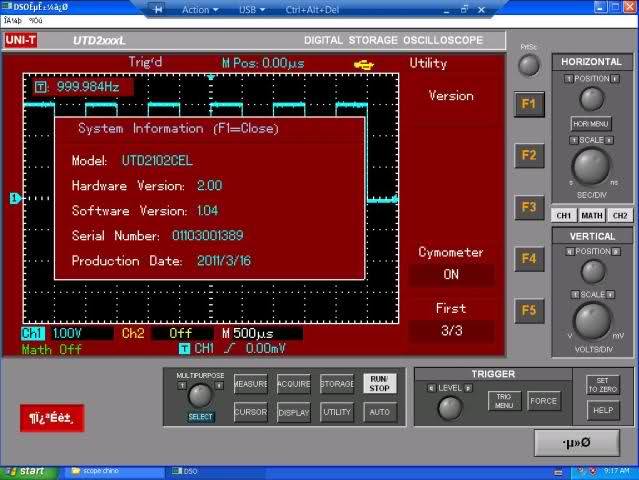This screenshot has width=639, height=480.
Task: Open the MEASURE menu
Action: (251, 384)
